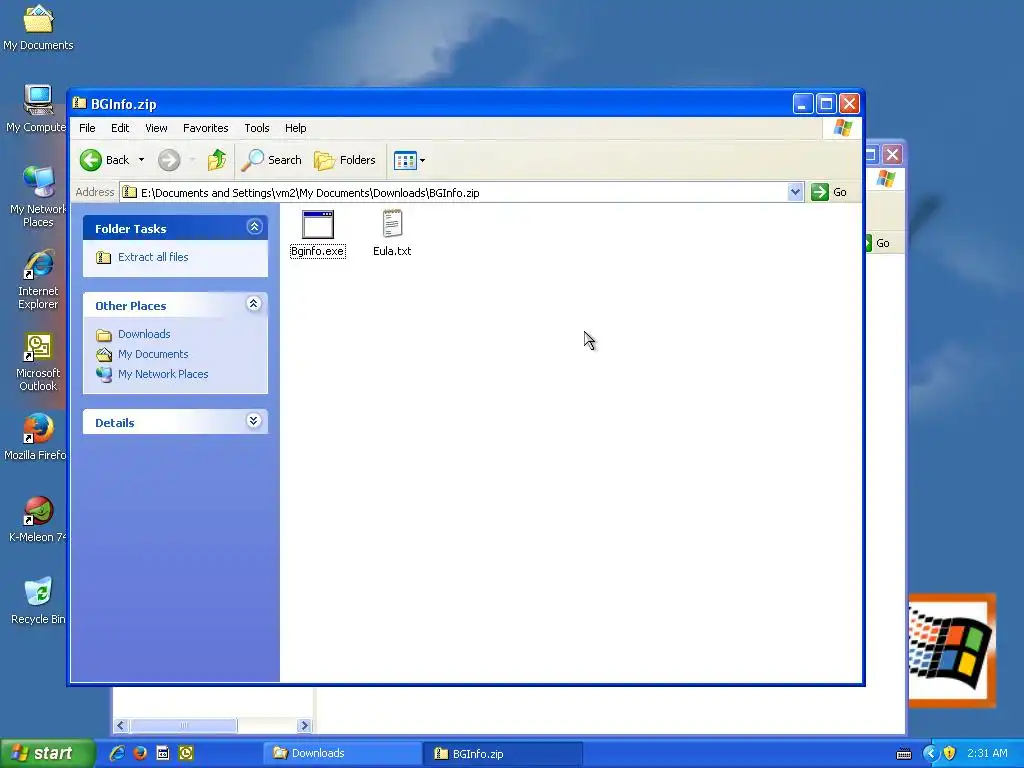The width and height of the screenshot is (1024, 768).
Task: Launch Mozilla Firefox desktop shortcut
Action: (x=38, y=436)
